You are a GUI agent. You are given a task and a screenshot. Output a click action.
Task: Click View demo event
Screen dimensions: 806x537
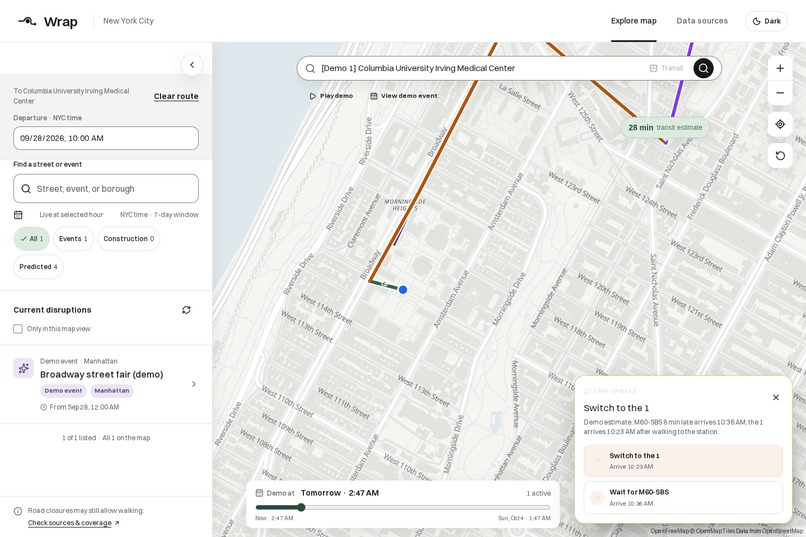(x=404, y=96)
